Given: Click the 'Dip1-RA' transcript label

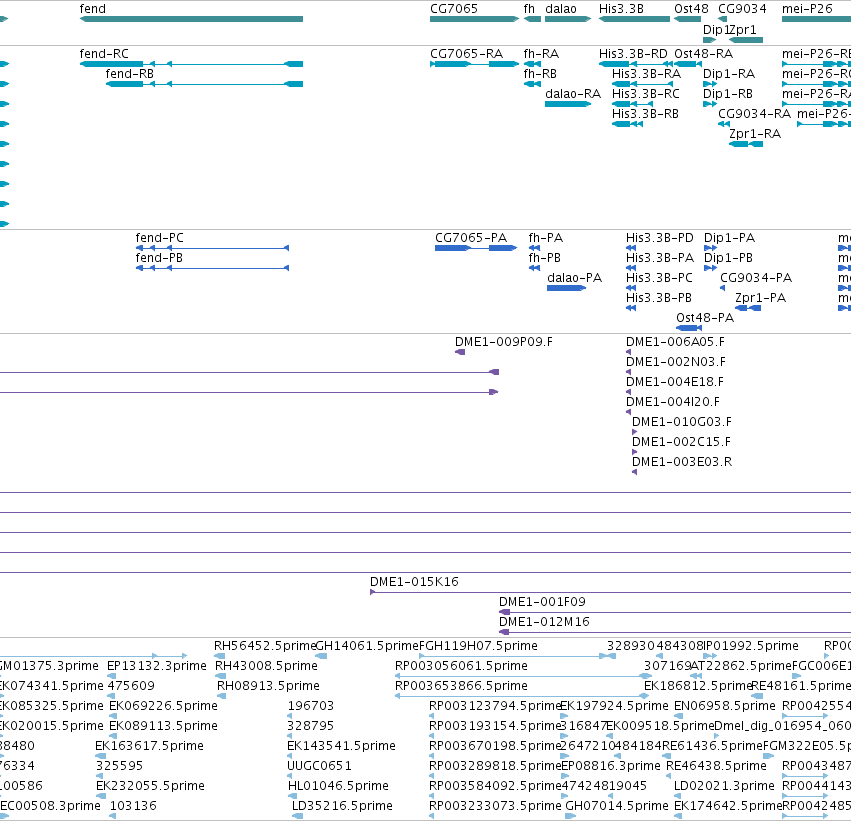Looking at the screenshot, I should pyautogui.click(x=729, y=74).
